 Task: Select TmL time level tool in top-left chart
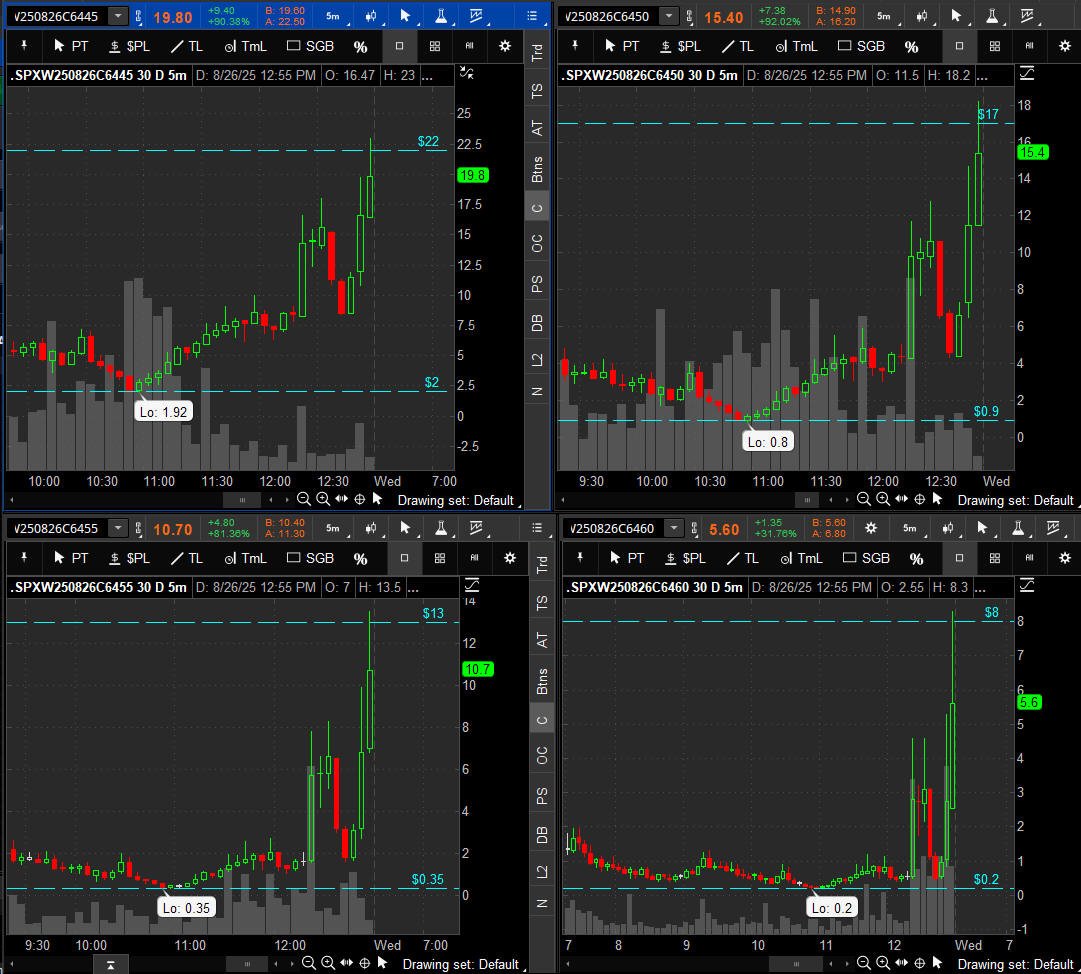(x=245, y=46)
